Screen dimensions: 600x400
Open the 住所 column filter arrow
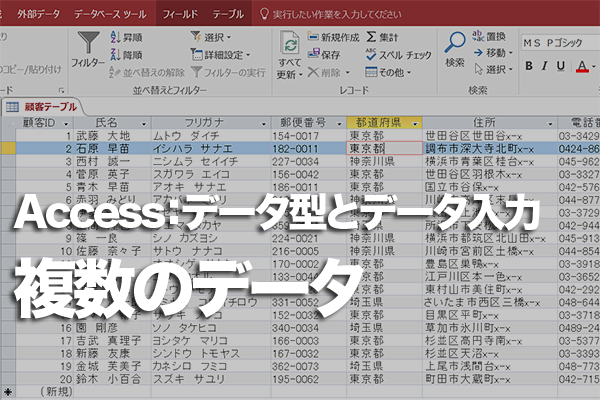550,124
